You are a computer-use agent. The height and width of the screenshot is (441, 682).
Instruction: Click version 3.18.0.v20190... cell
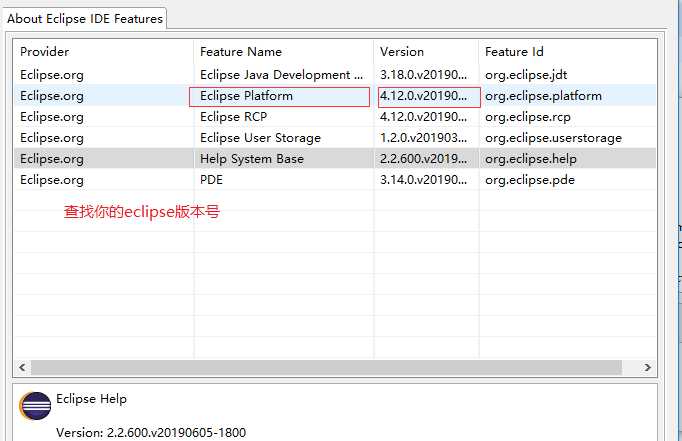coord(423,75)
